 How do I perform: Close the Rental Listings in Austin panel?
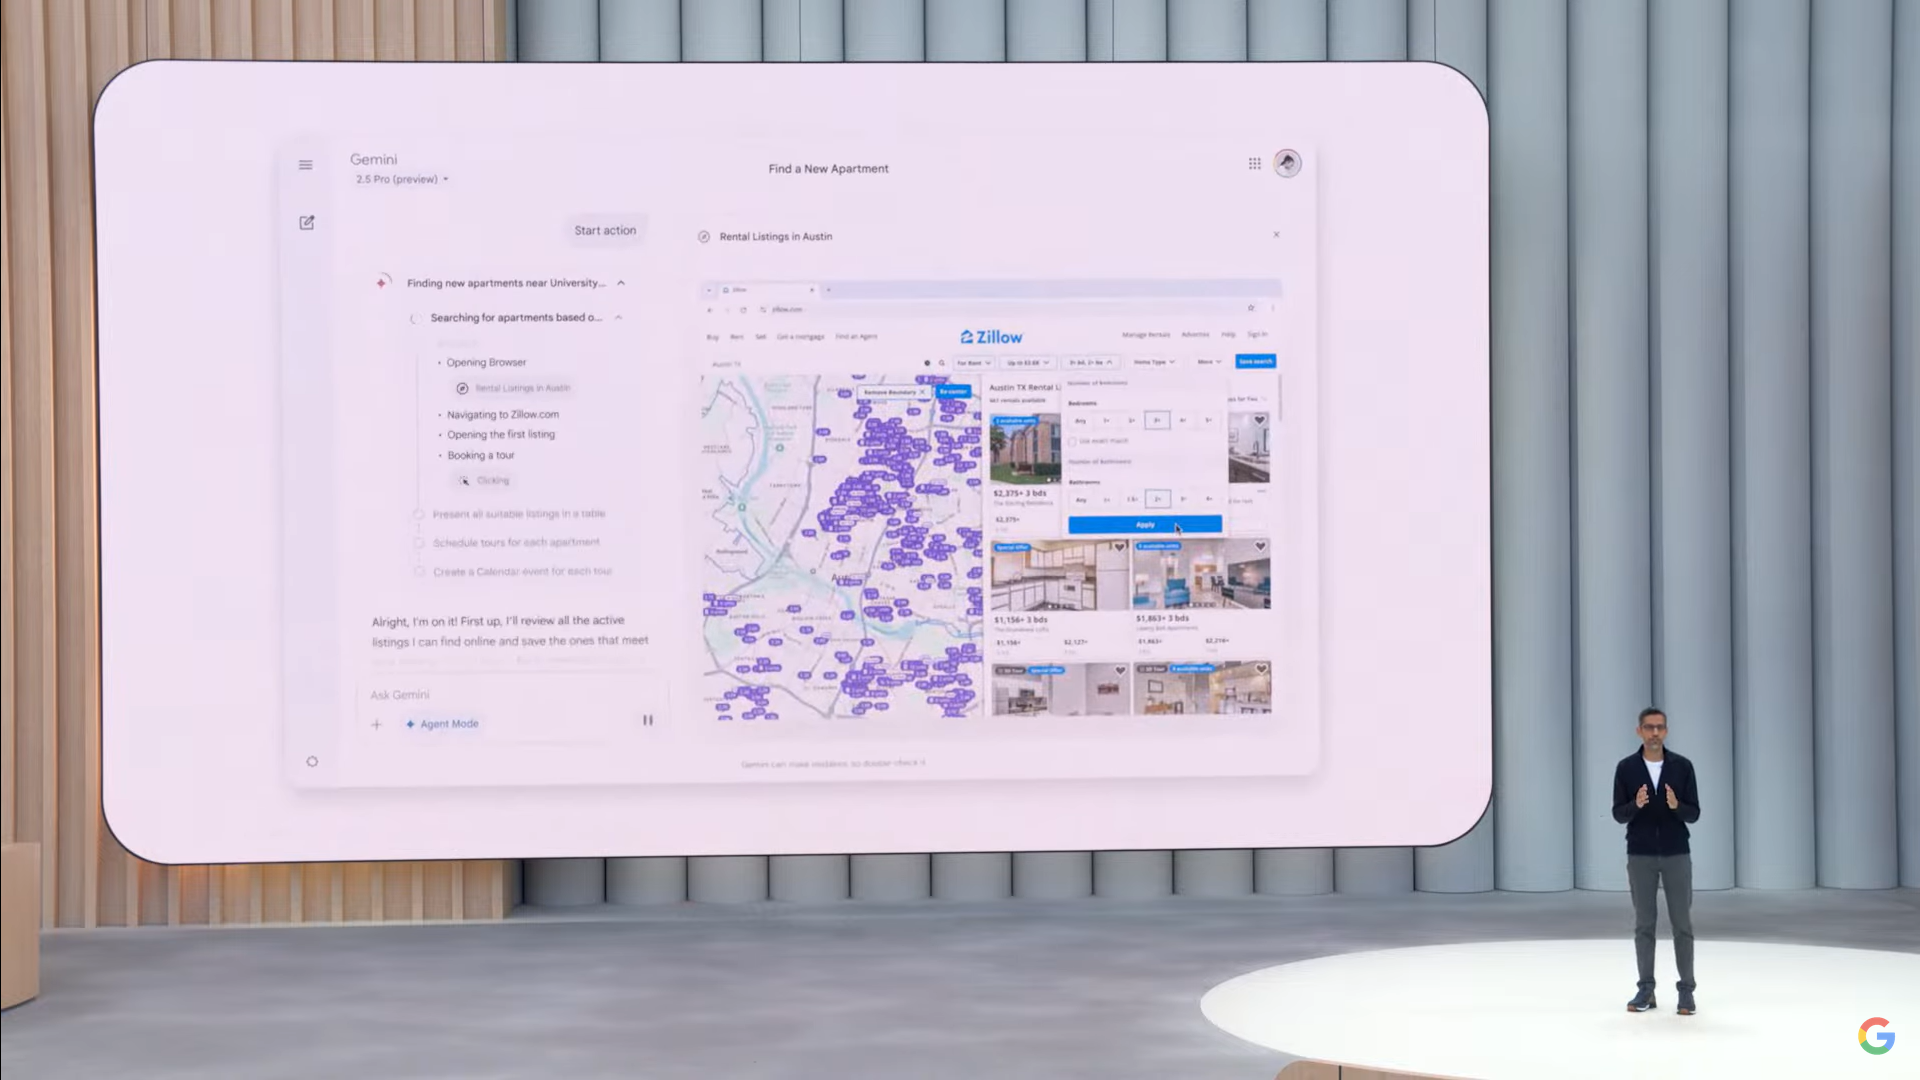click(x=1276, y=235)
